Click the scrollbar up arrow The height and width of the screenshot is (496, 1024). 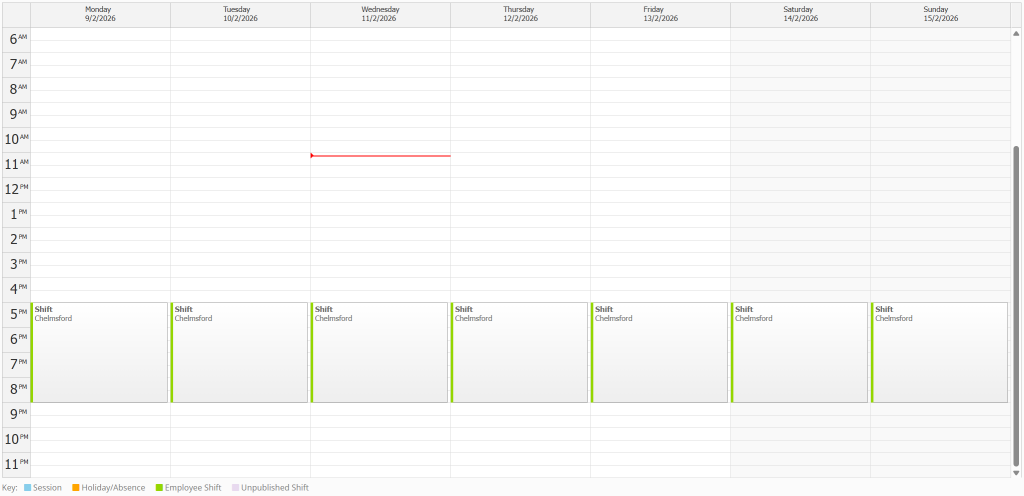[x=1017, y=34]
